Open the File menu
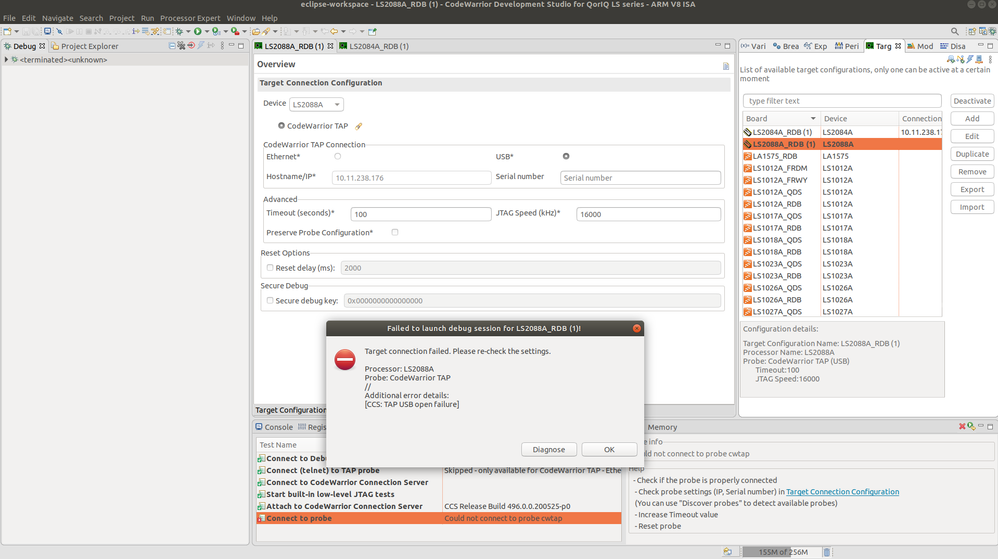Screen dimensions: 998x559 coord(9,18)
